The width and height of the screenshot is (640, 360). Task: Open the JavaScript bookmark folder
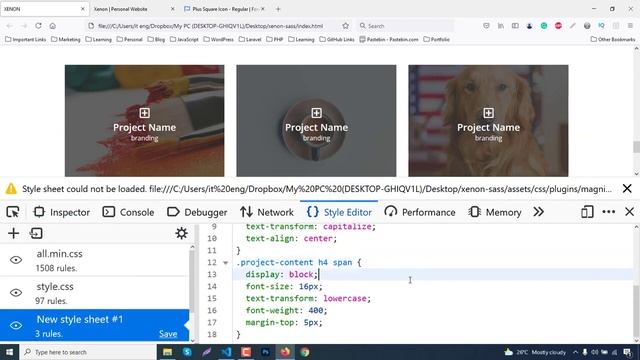[x=184, y=40]
